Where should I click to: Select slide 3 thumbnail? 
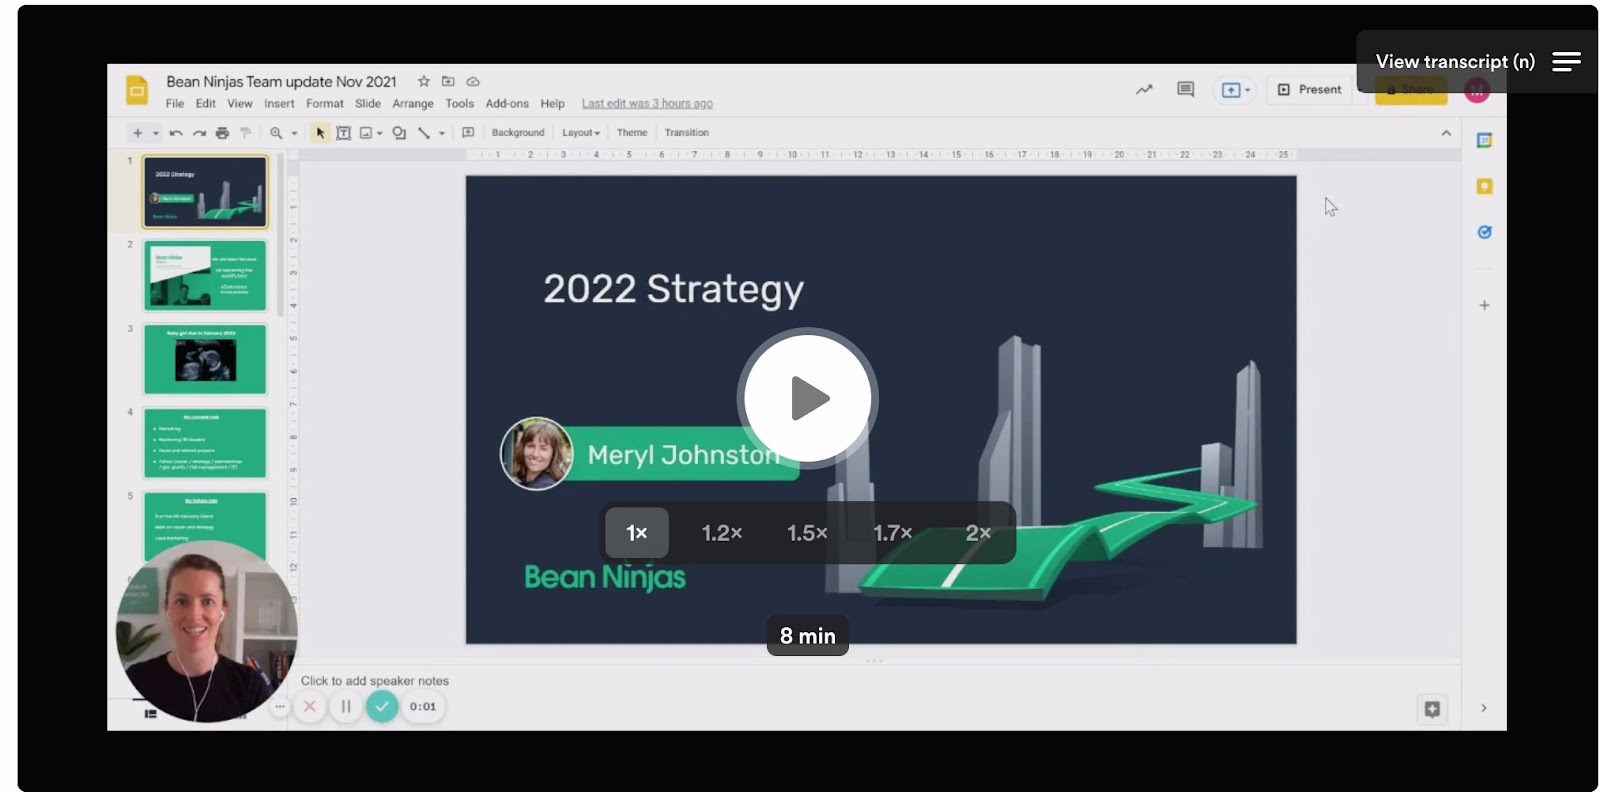[205, 359]
